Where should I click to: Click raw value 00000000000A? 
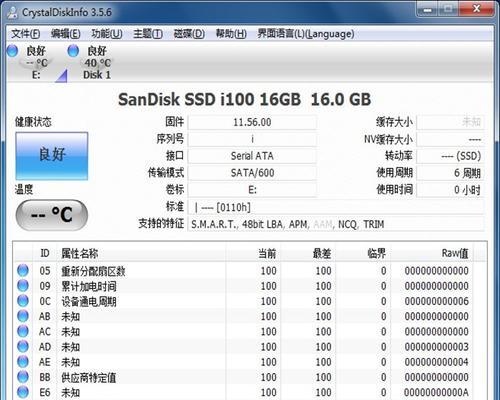[x=436, y=393]
